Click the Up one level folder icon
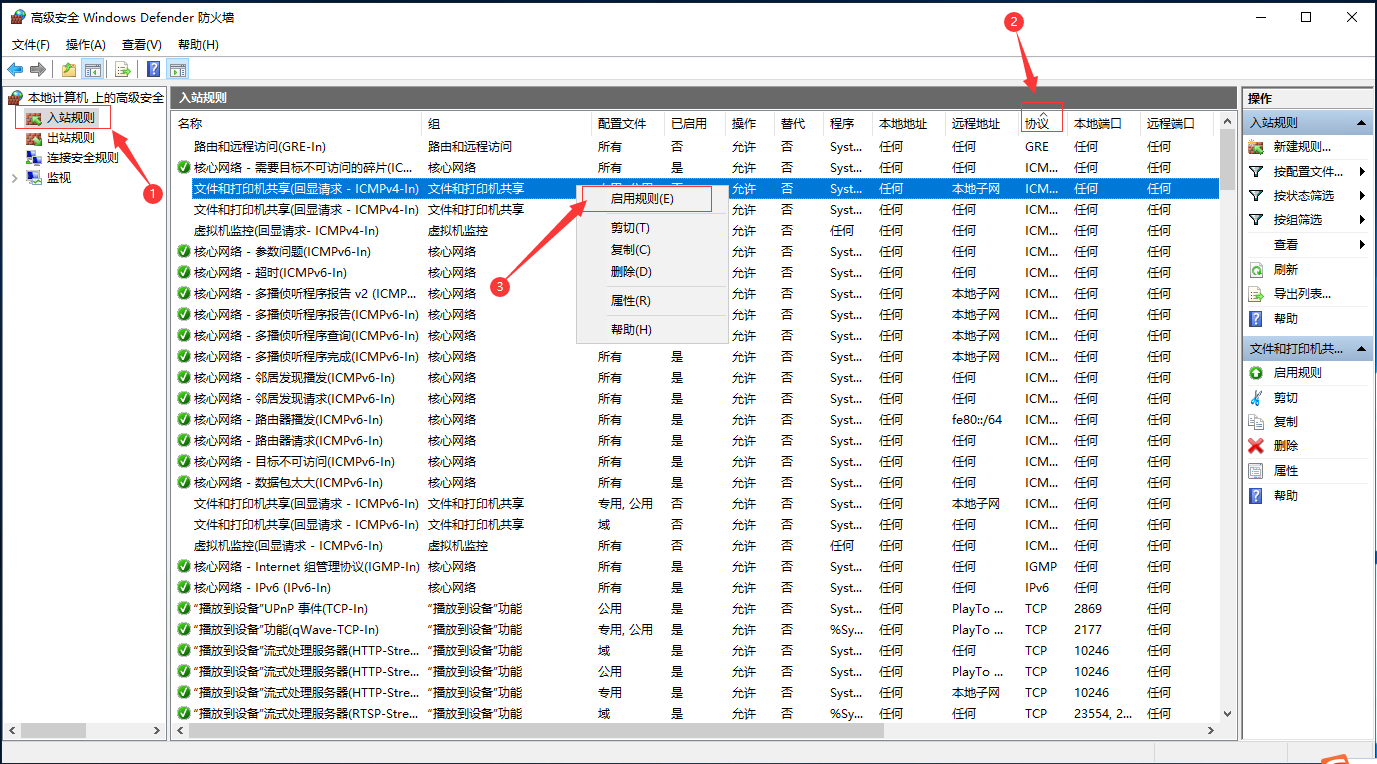1377x764 pixels. [68, 69]
